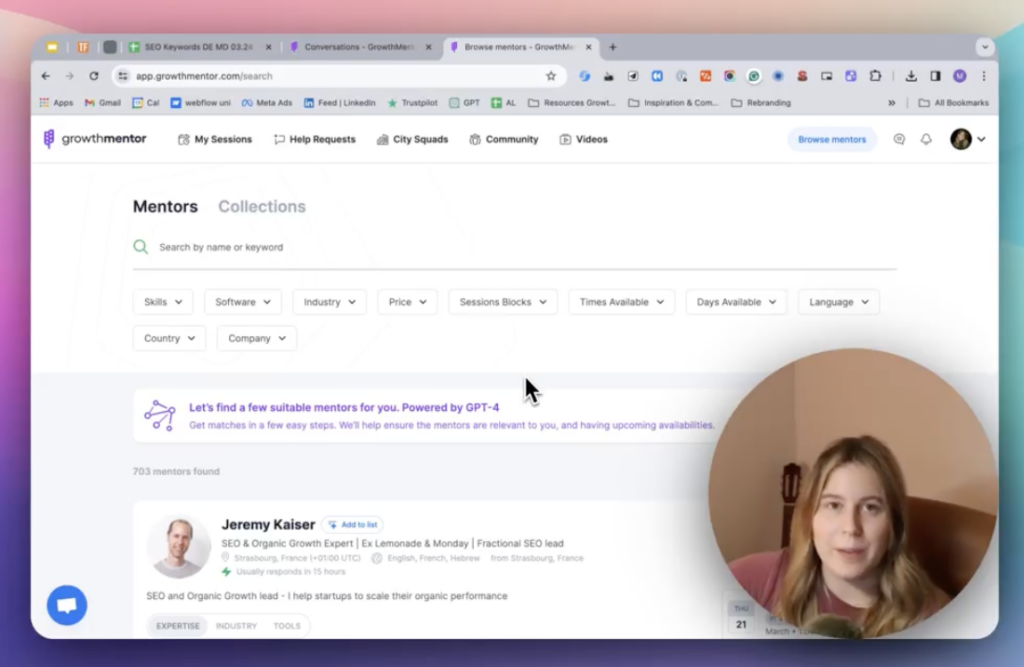This screenshot has height=667, width=1024.
Task: Open the Days Available filter dropdown
Action: [736, 302]
